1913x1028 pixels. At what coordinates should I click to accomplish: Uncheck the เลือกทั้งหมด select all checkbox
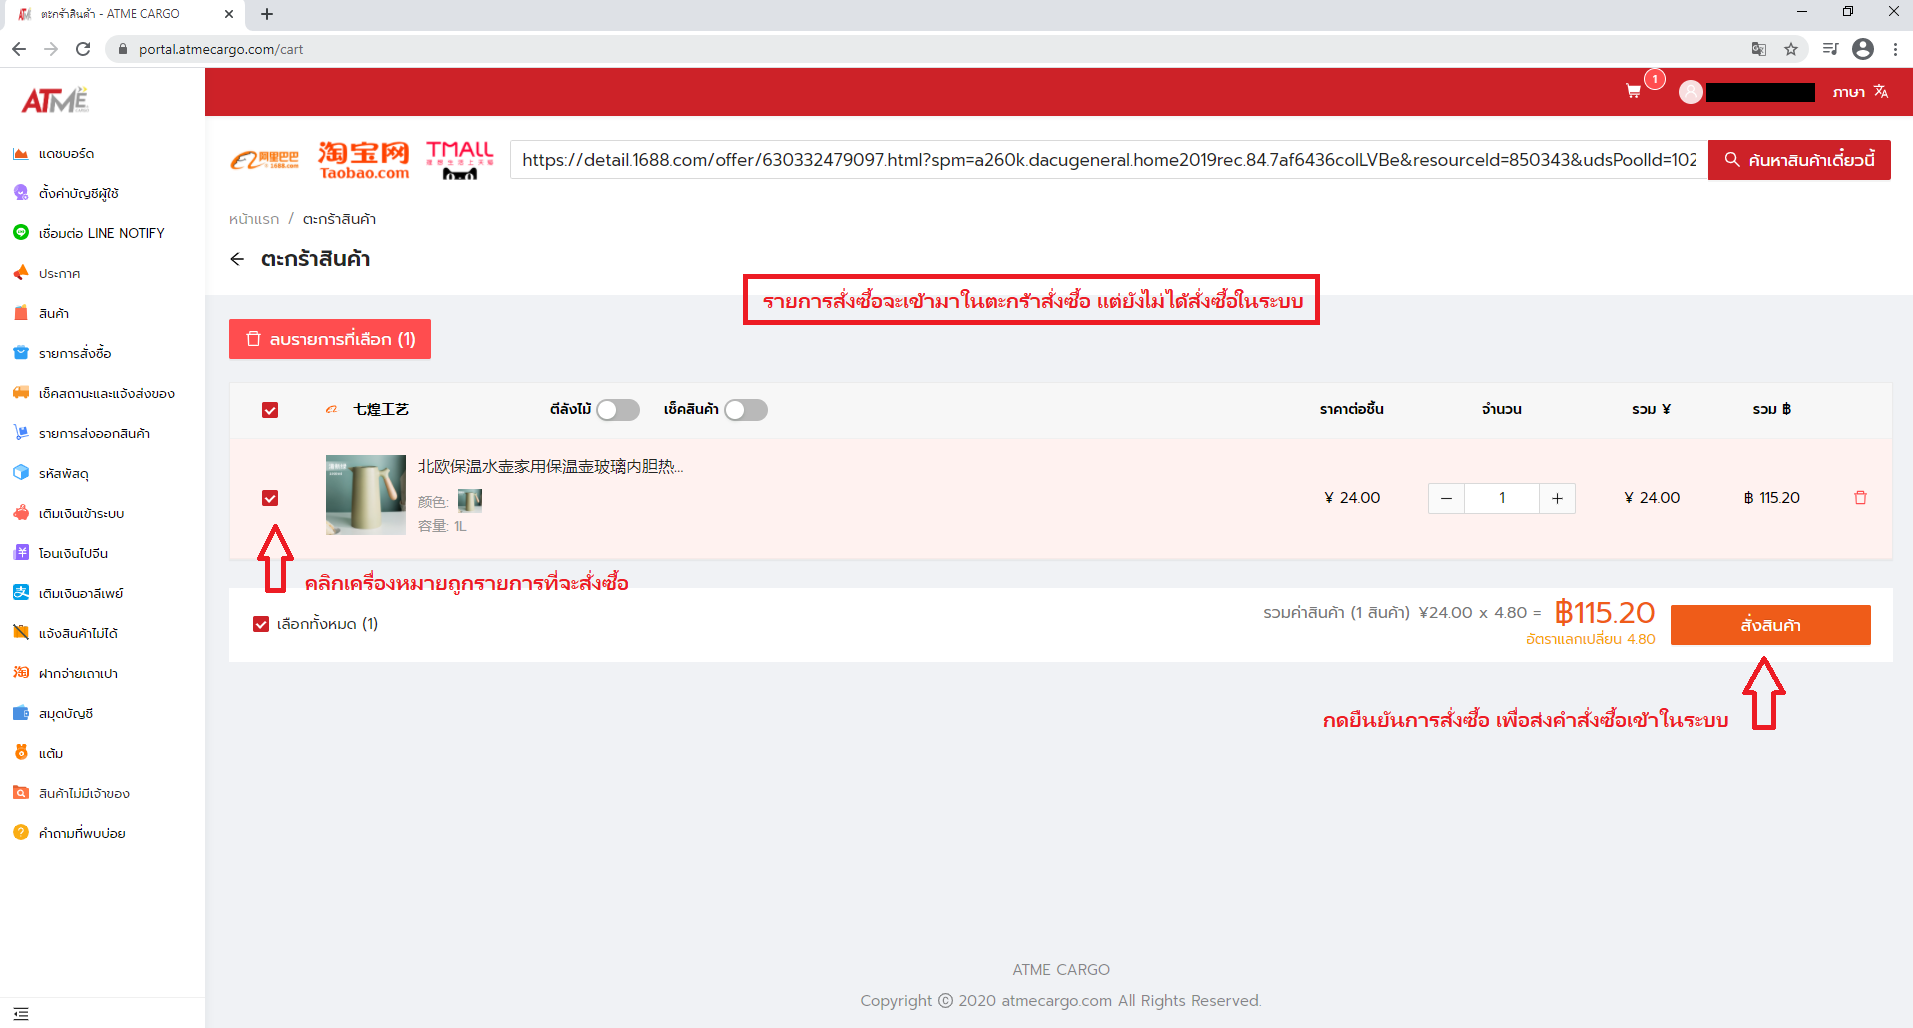(x=261, y=624)
